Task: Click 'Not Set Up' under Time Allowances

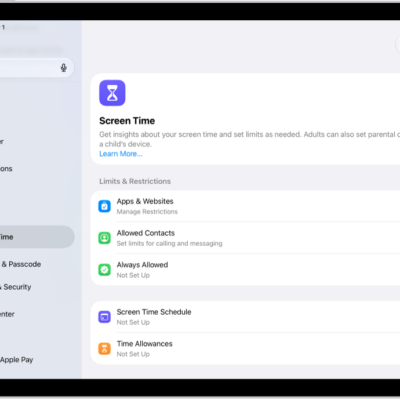Action: (x=133, y=354)
